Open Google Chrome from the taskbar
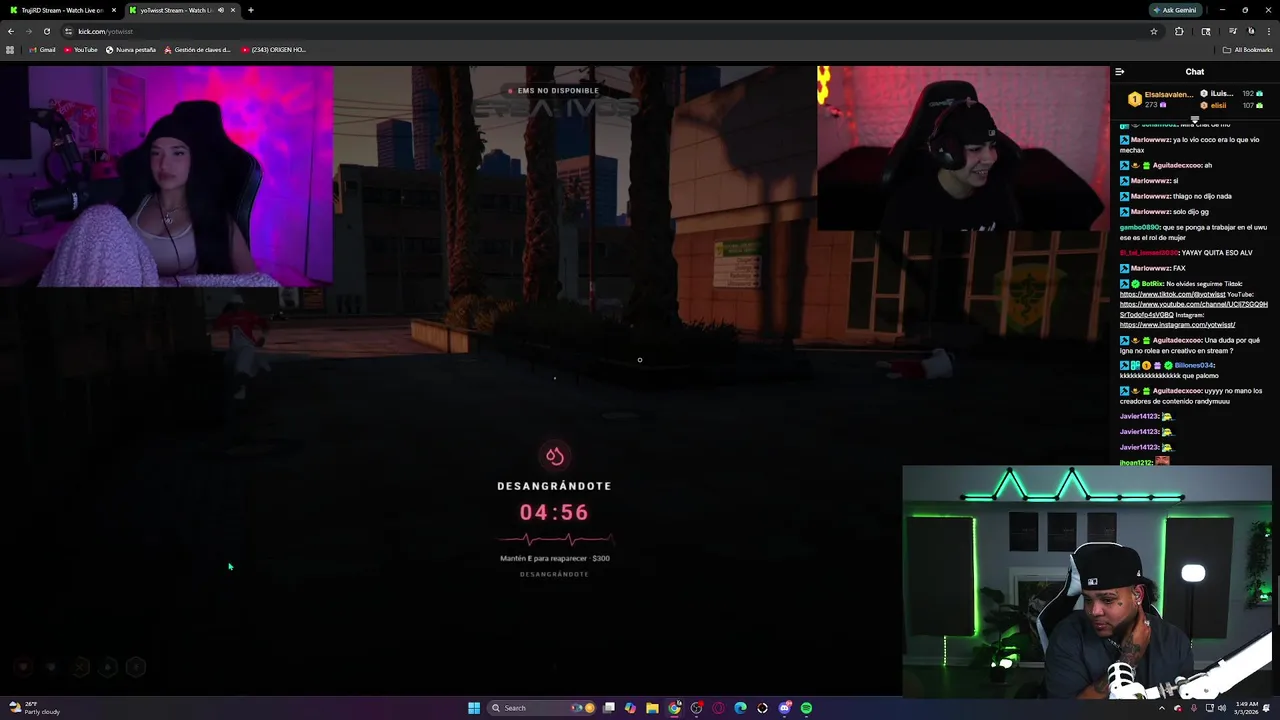The image size is (1280, 720). coord(674,708)
